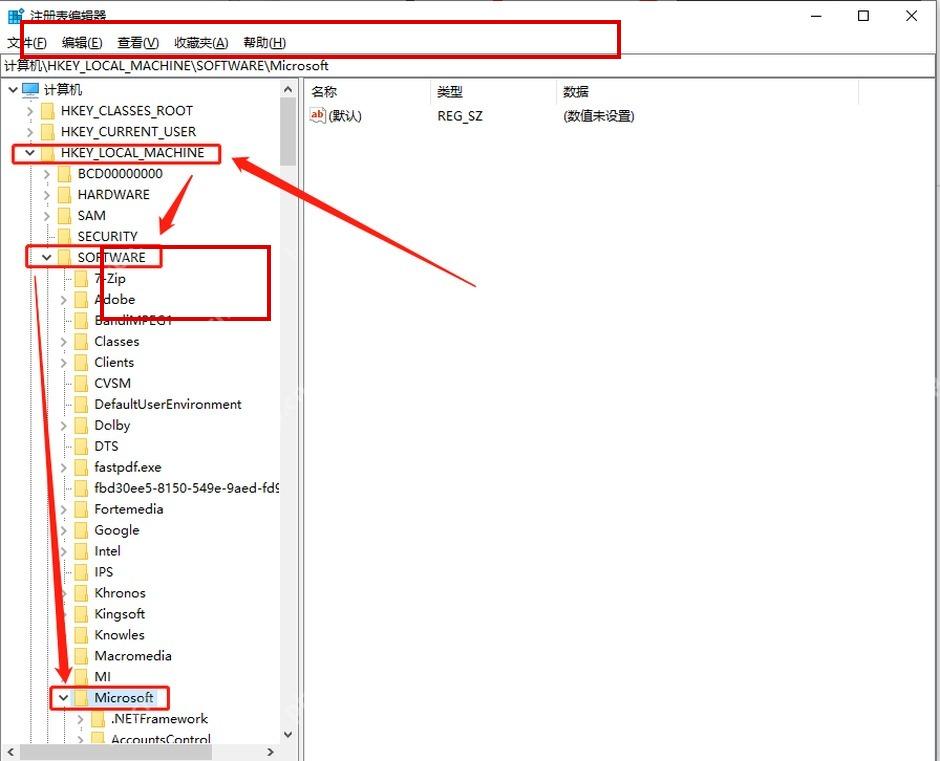This screenshot has height=761, width=940.
Task: Click the (数值未设置) data cell
Action: coord(598,116)
